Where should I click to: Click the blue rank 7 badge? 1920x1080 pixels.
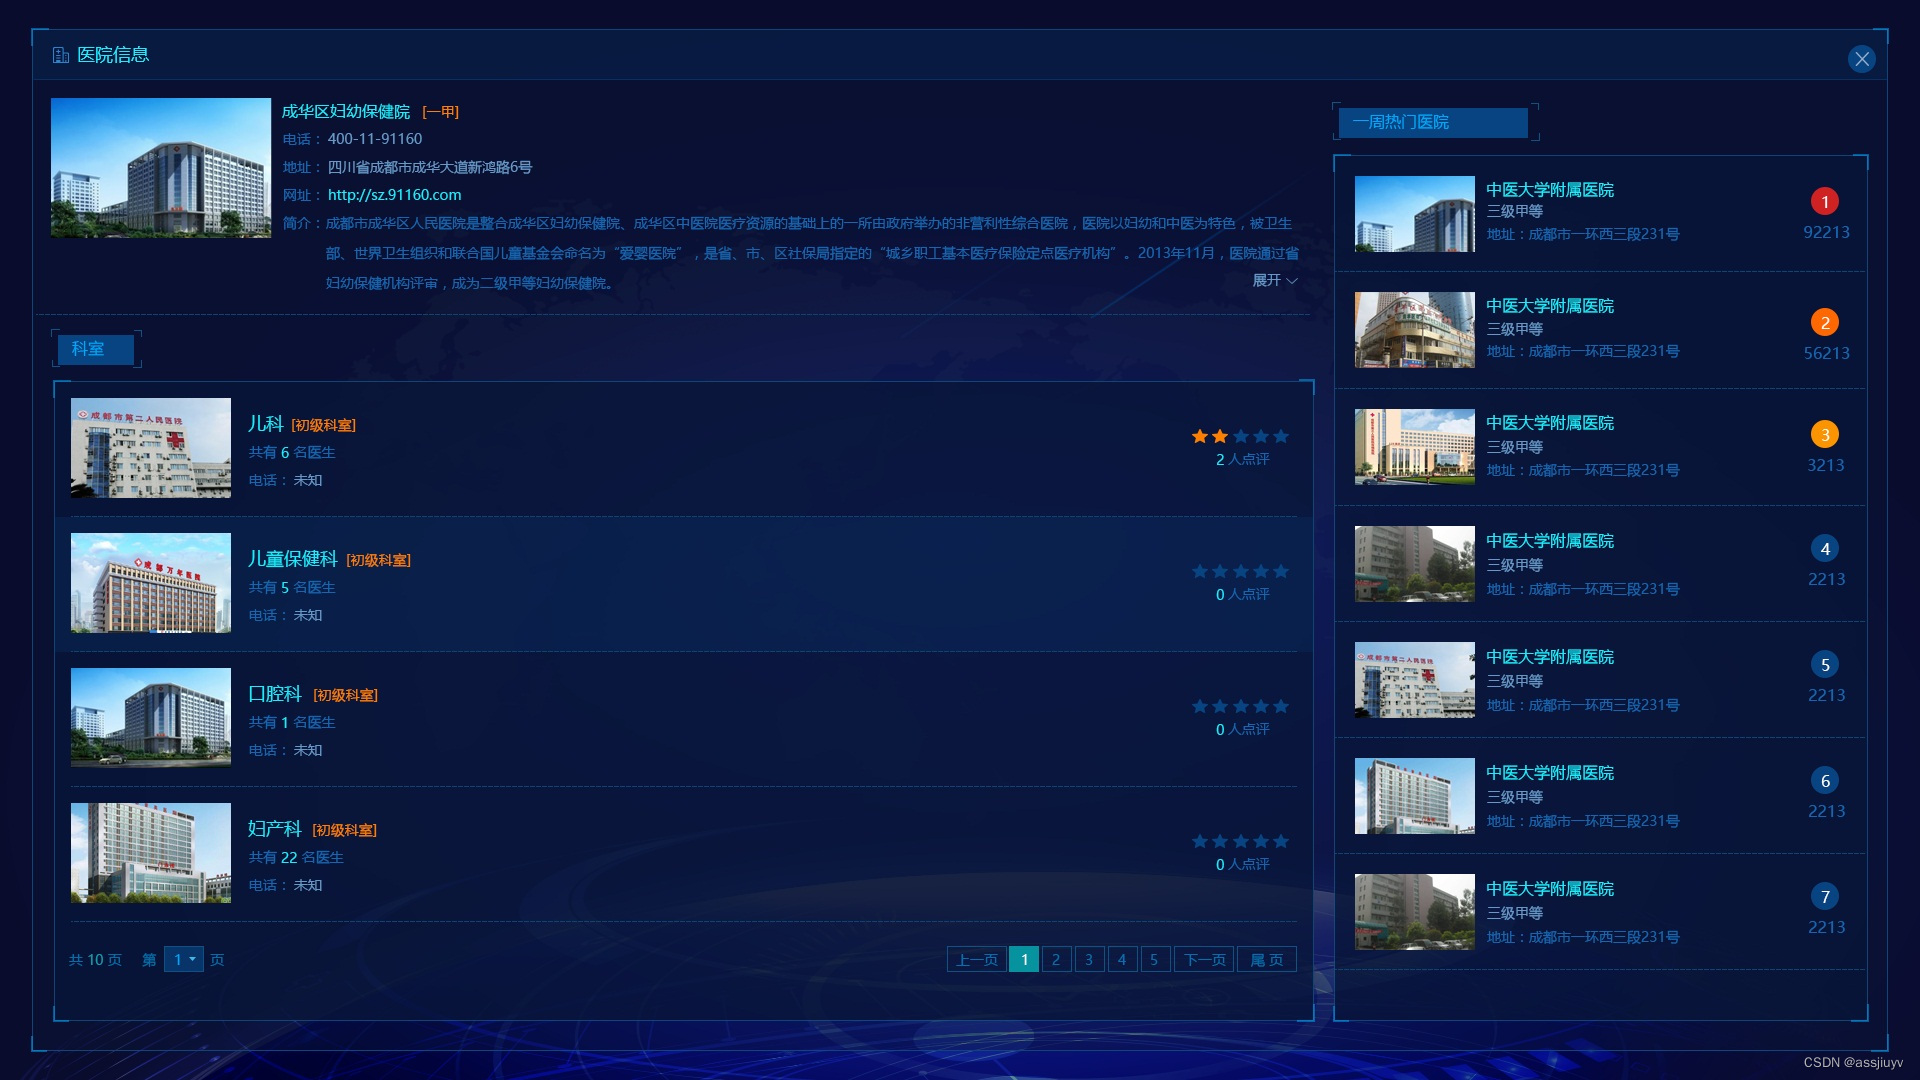point(1825,897)
